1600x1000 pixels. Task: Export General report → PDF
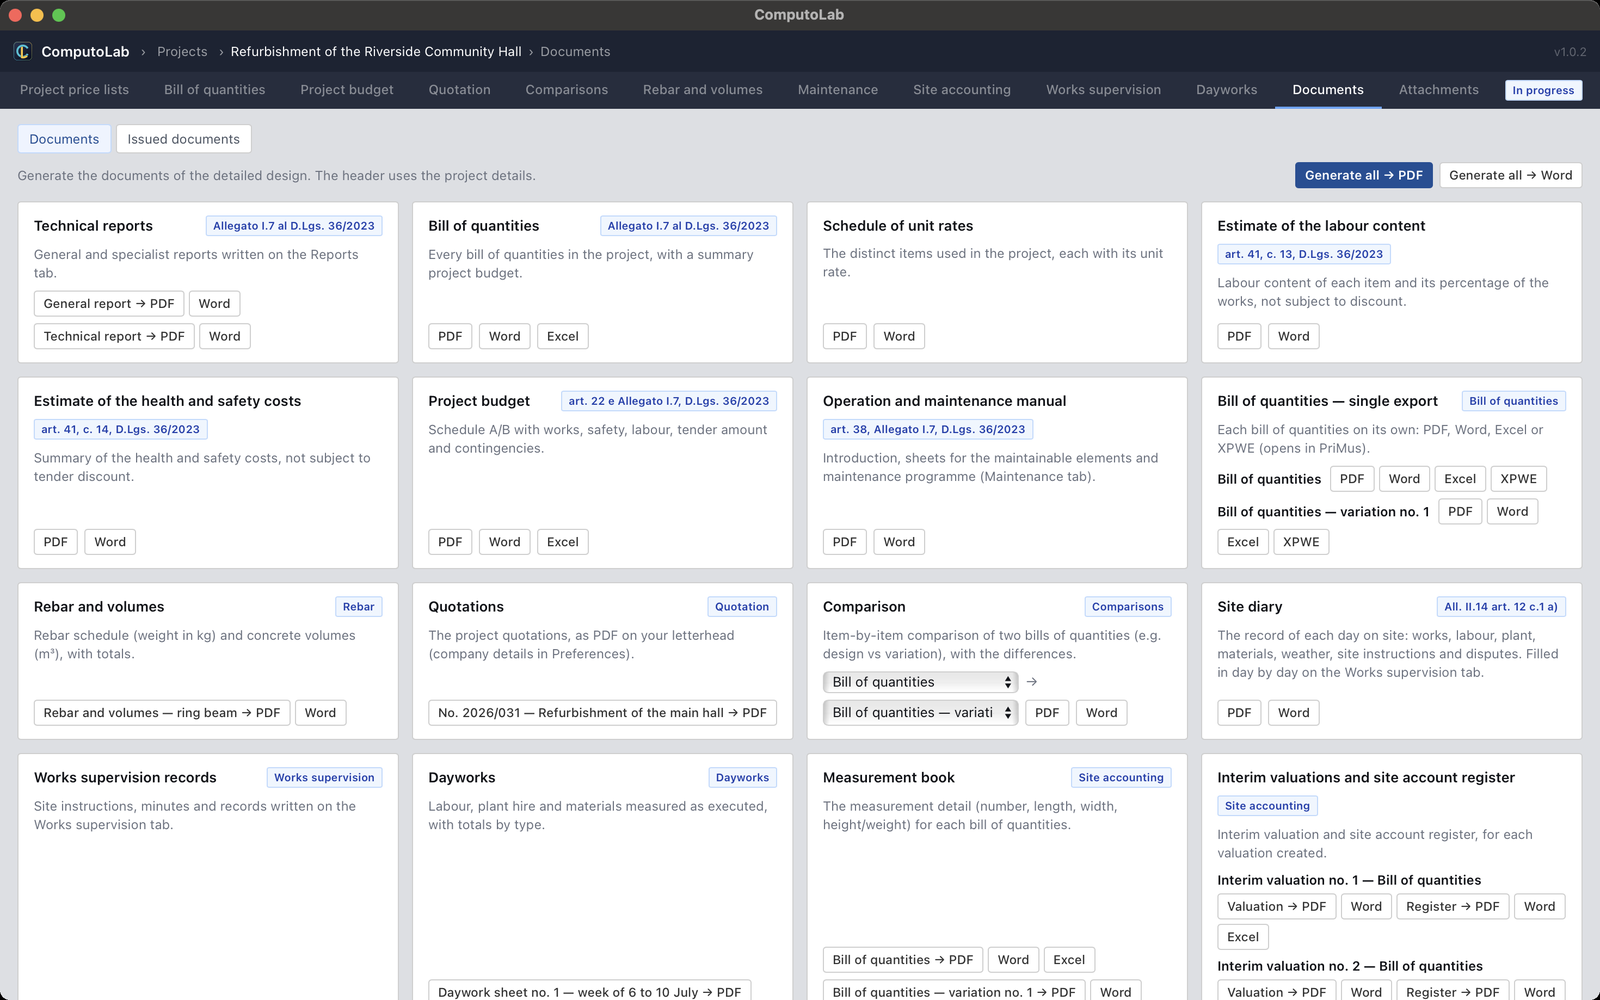(x=109, y=304)
